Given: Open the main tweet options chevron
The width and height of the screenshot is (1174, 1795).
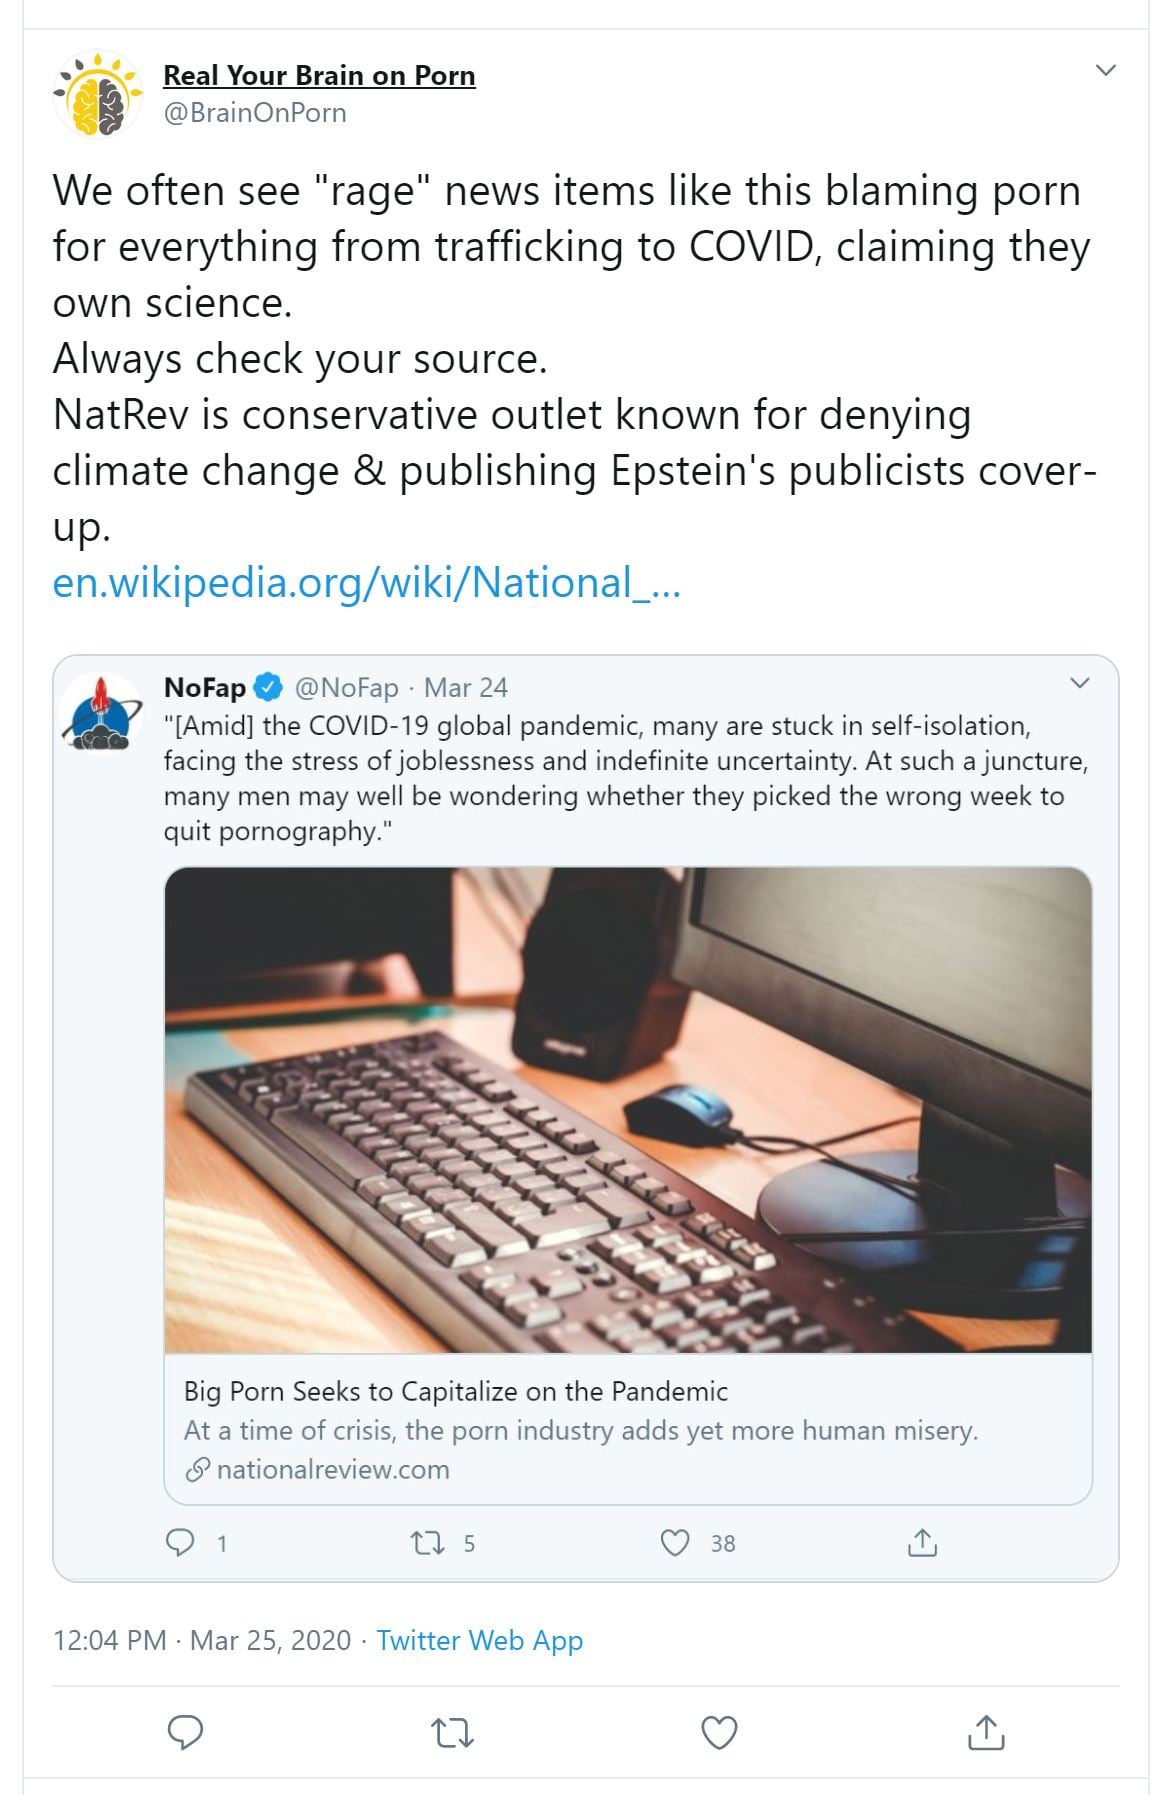Looking at the screenshot, I should (1105, 70).
